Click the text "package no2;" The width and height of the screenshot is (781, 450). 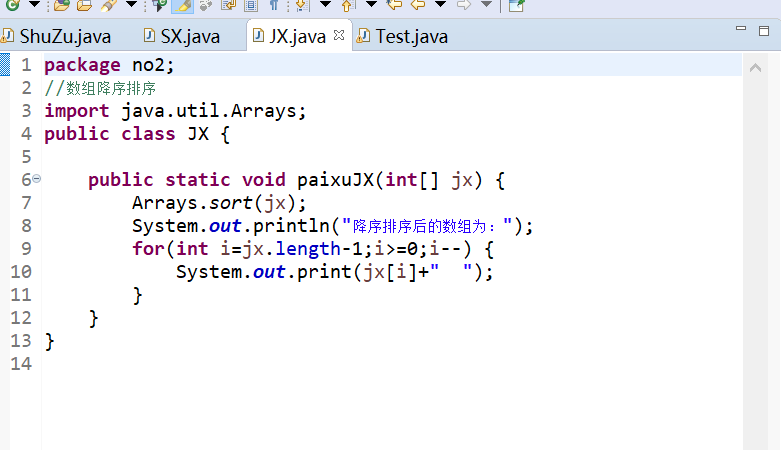point(109,65)
